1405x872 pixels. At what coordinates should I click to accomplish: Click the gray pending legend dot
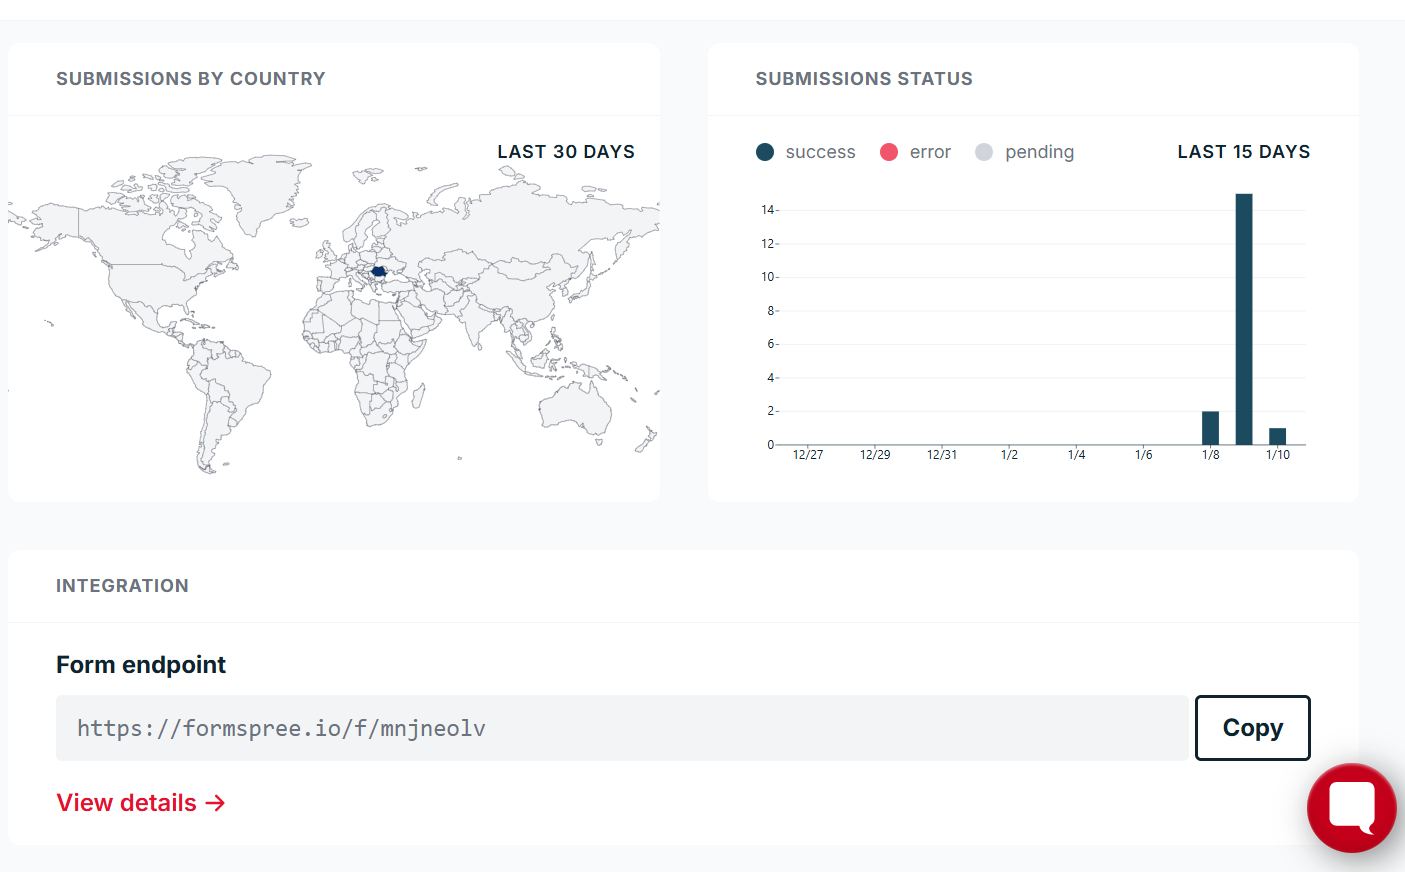tap(984, 152)
